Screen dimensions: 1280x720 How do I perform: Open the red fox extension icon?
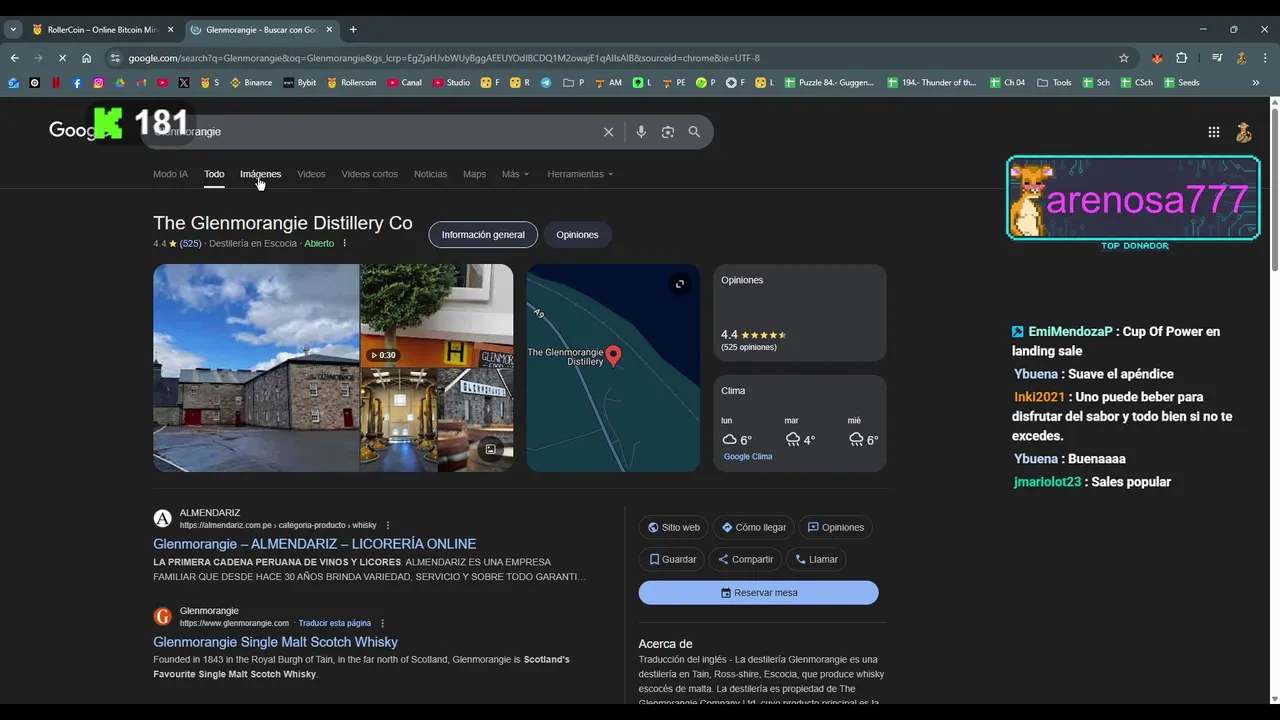tap(1157, 58)
